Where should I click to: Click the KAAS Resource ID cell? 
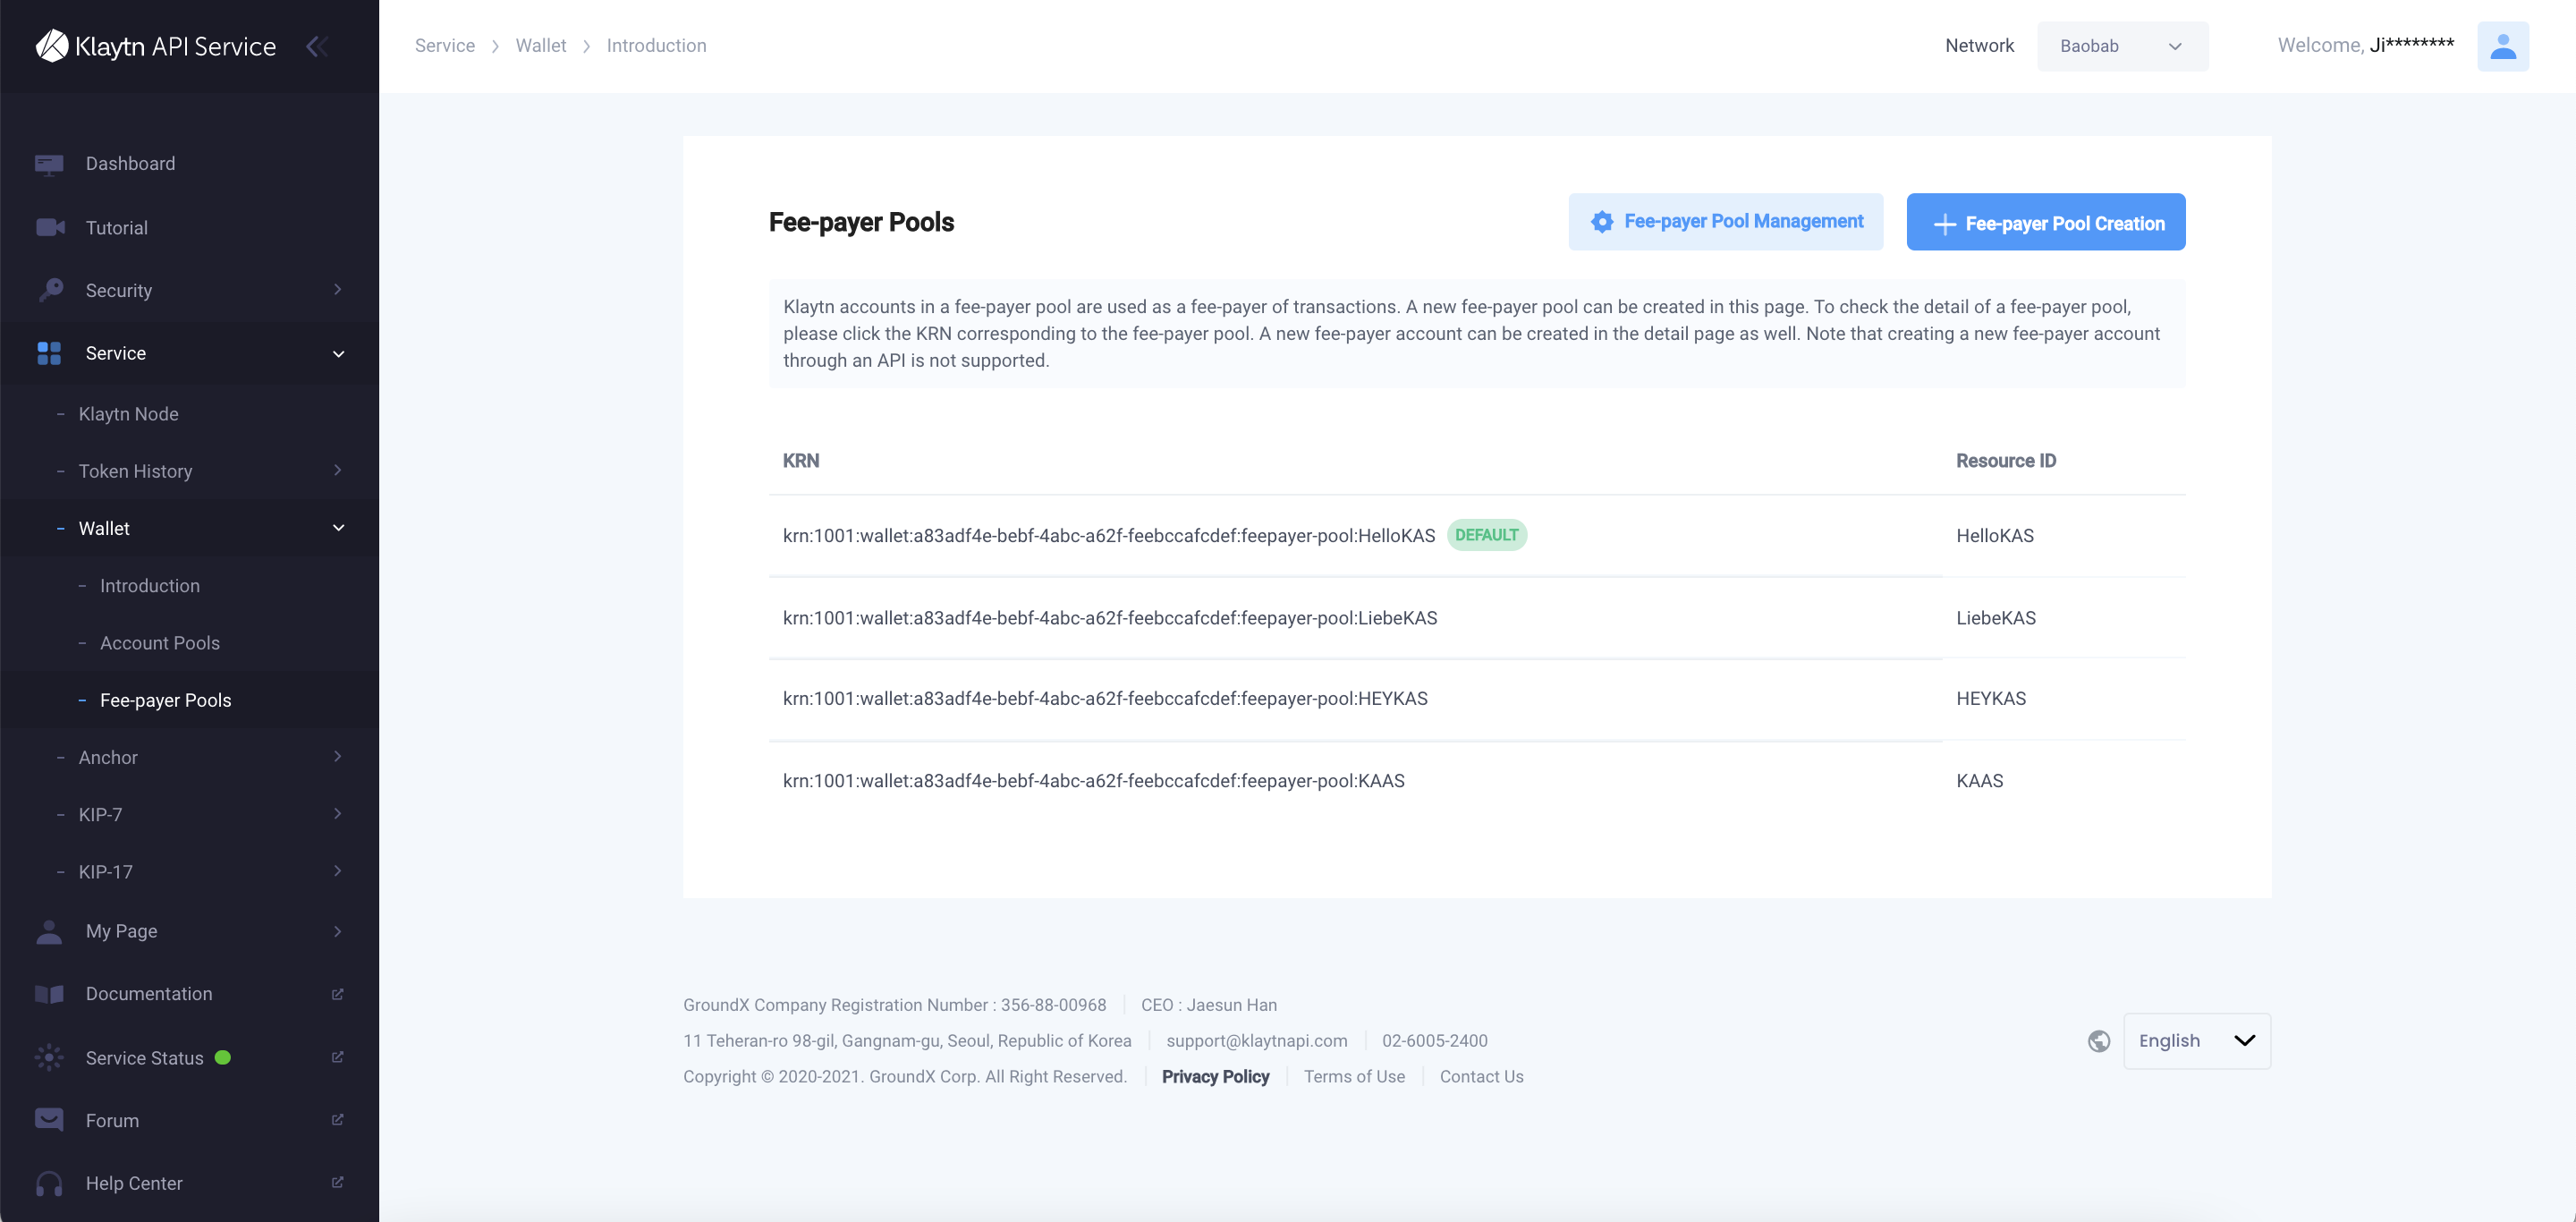1979,781
